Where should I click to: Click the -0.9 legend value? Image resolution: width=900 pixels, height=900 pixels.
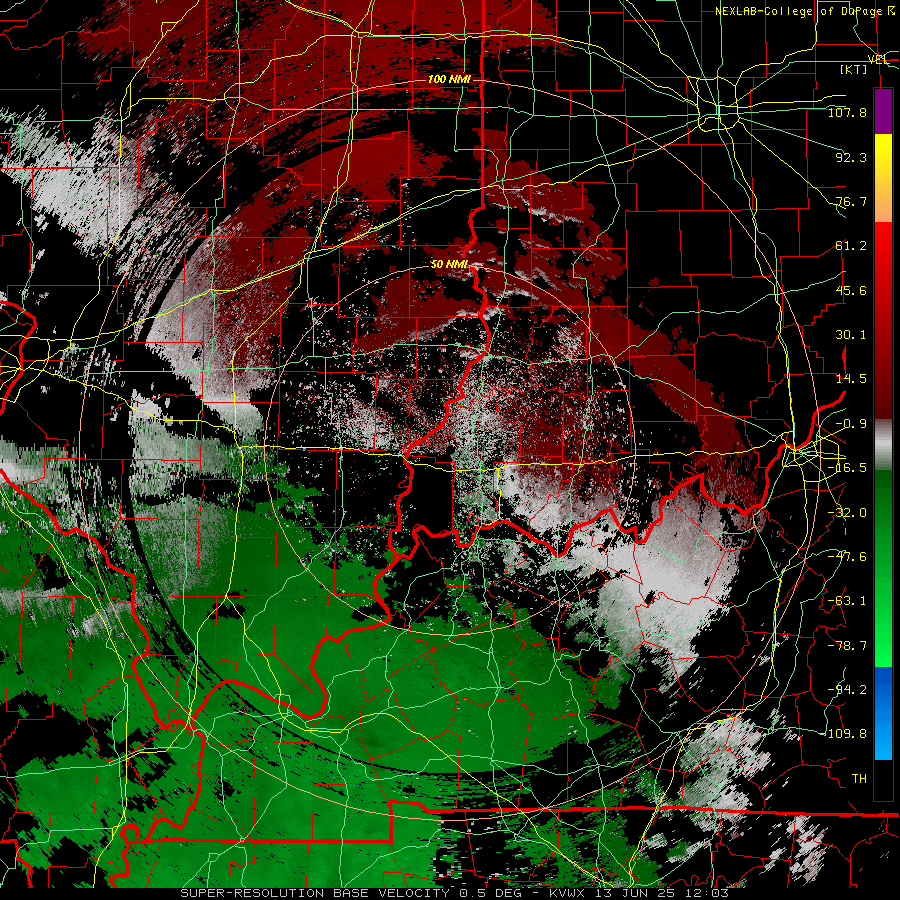point(851,424)
